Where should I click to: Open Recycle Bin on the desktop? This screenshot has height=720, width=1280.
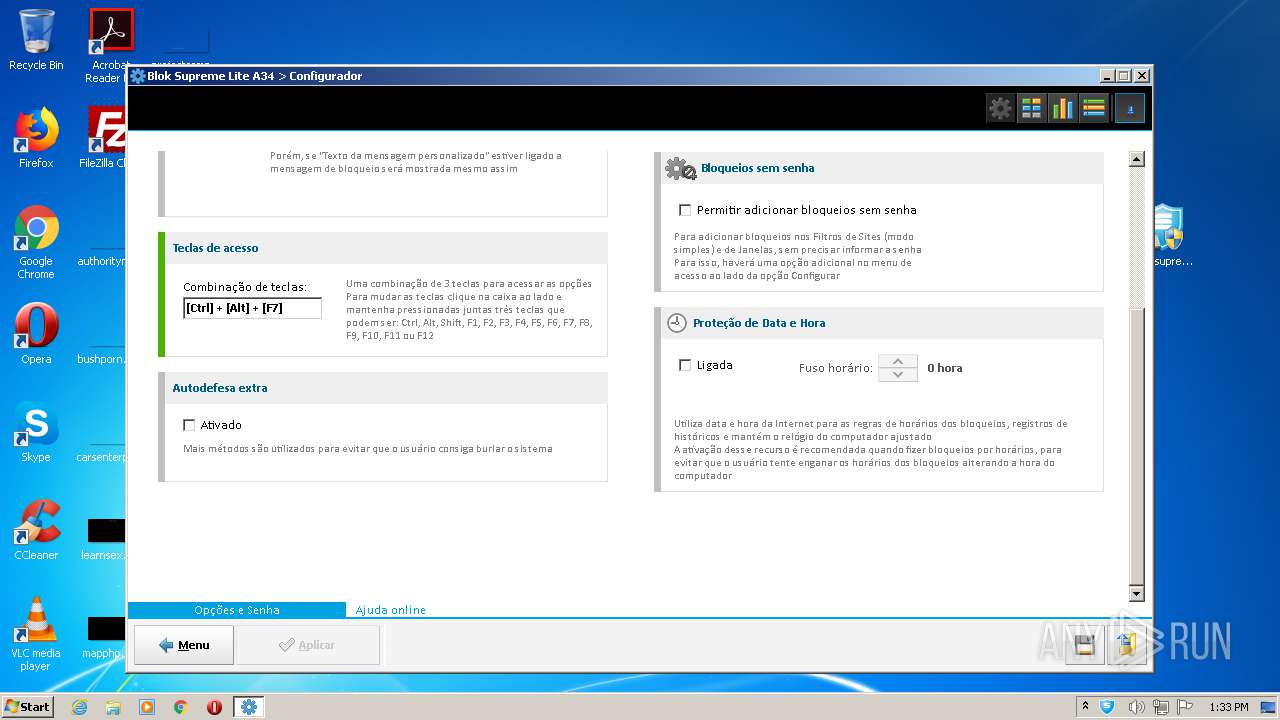tap(36, 40)
